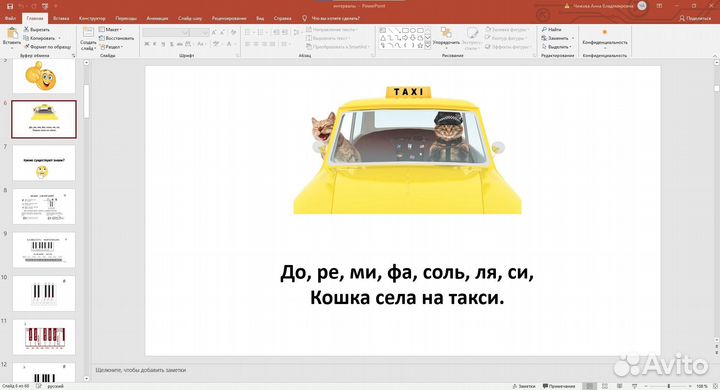720x390 pixels.
Task: Click fit slide to window icon
Action: tap(714, 386)
